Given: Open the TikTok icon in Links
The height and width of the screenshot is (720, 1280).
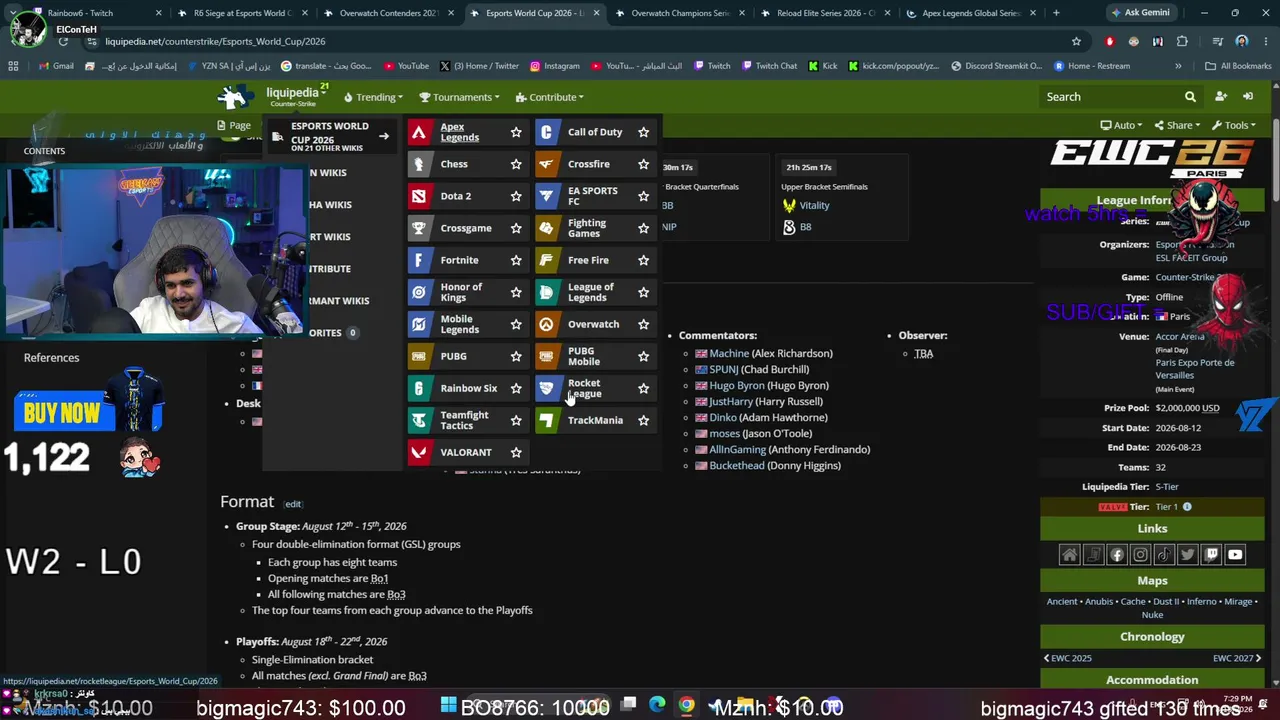Looking at the screenshot, I should point(1164,555).
